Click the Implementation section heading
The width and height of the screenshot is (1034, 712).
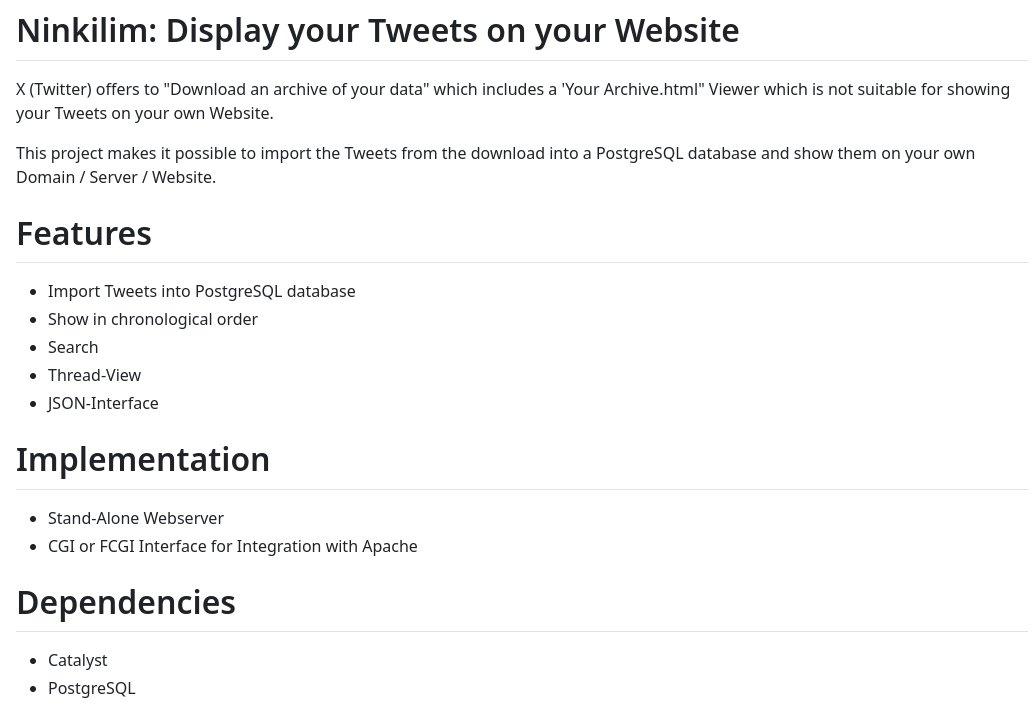coord(143,460)
